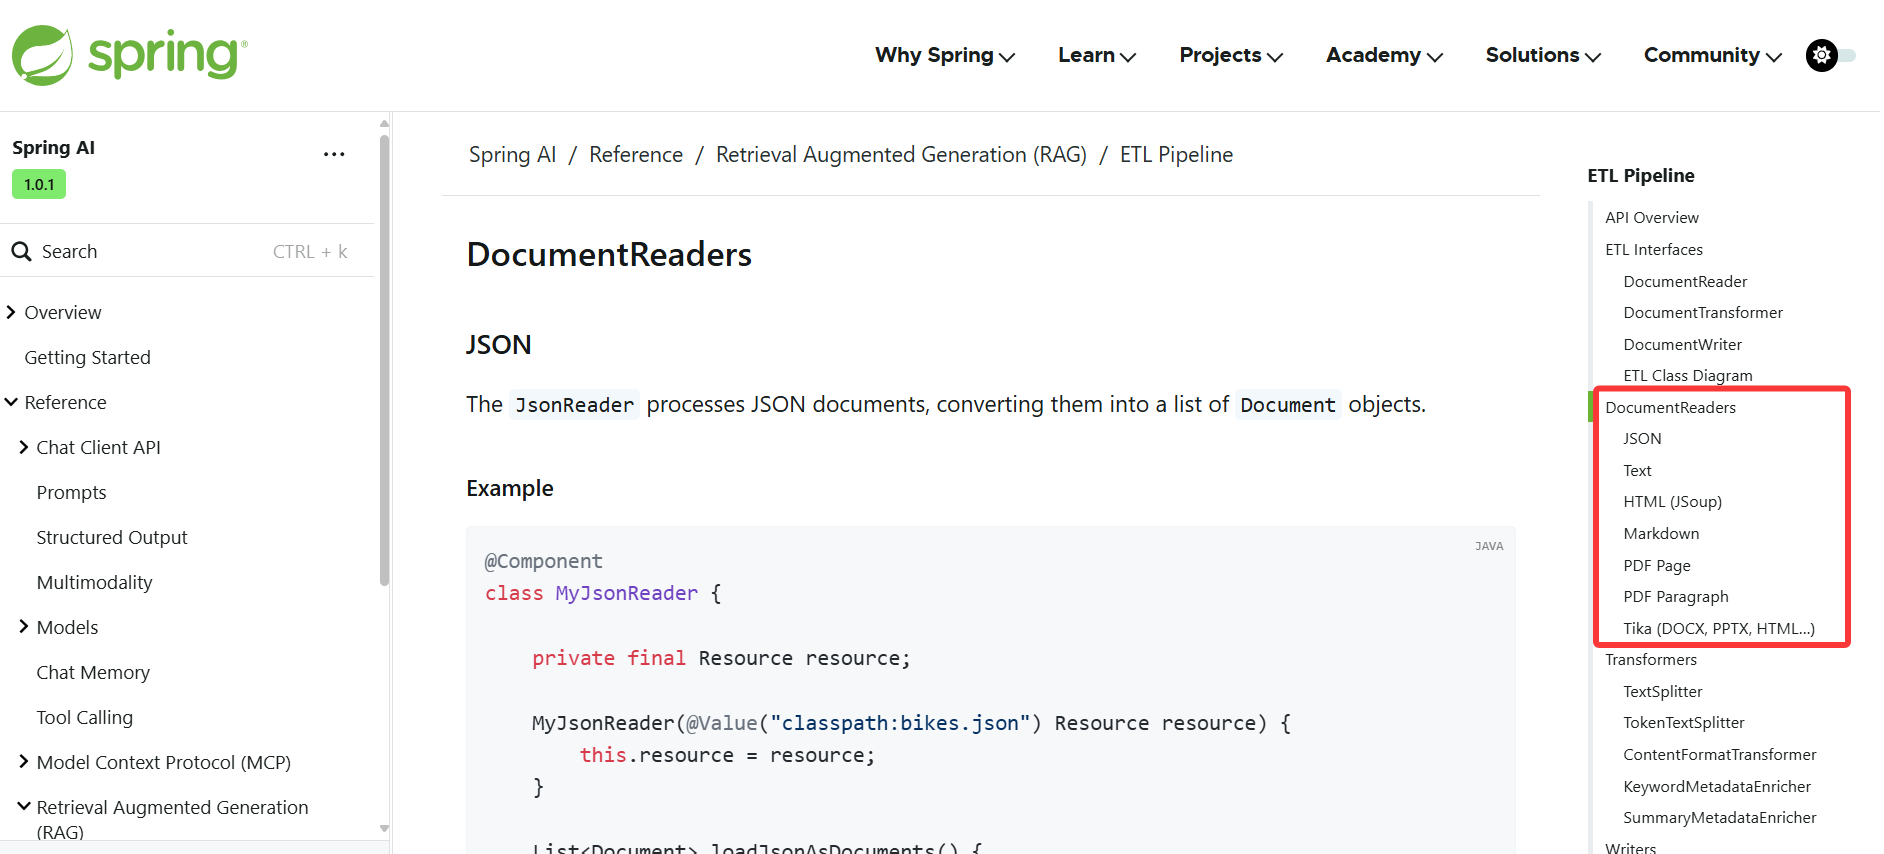The width and height of the screenshot is (1884, 854).
Task: Jump to Text section in contents
Action: [x=1637, y=470]
